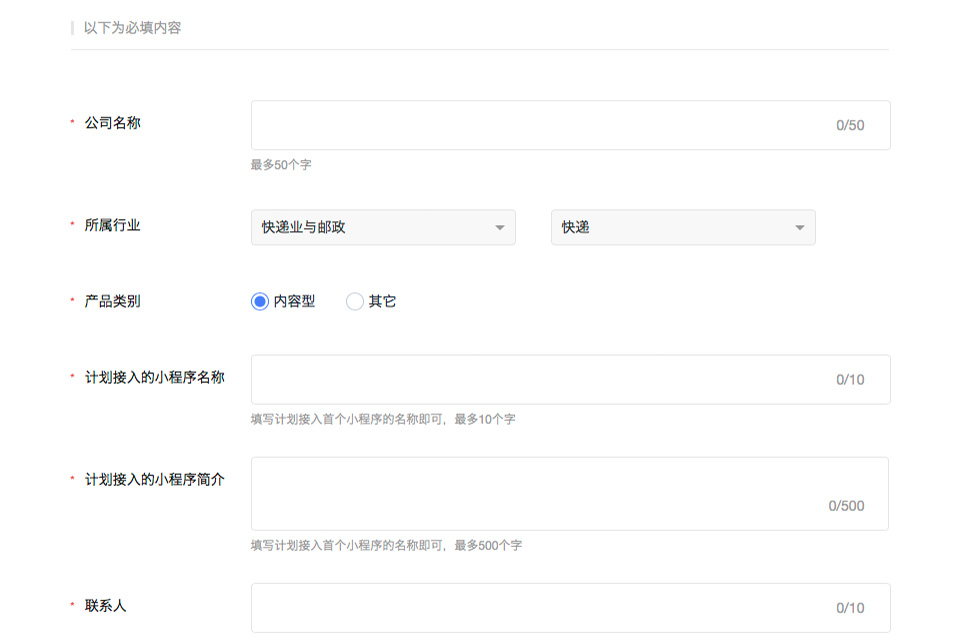The image size is (960, 640).
Task: Click the red asterisk beside 联系人
Action: (x=70, y=605)
